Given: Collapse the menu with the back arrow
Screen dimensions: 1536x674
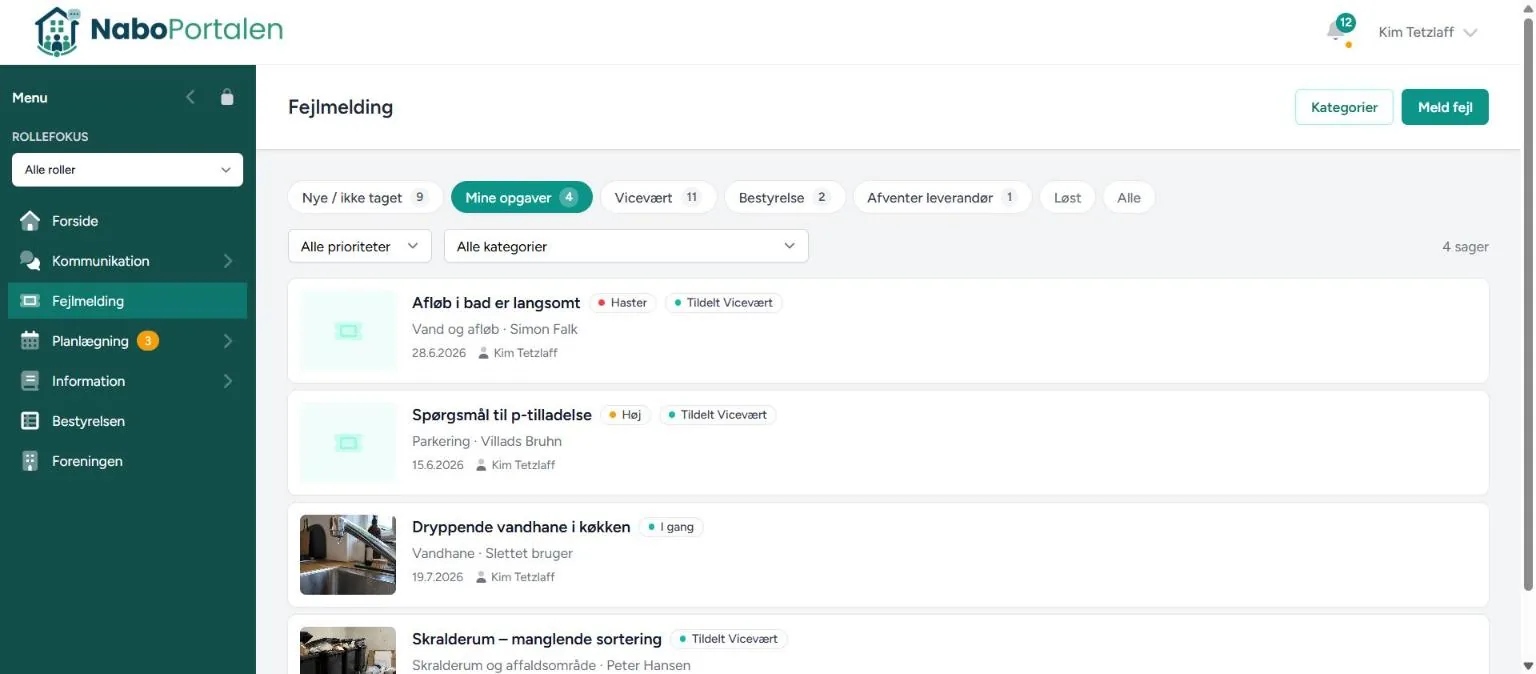Looking at the screenshot, I should (191, 97).
